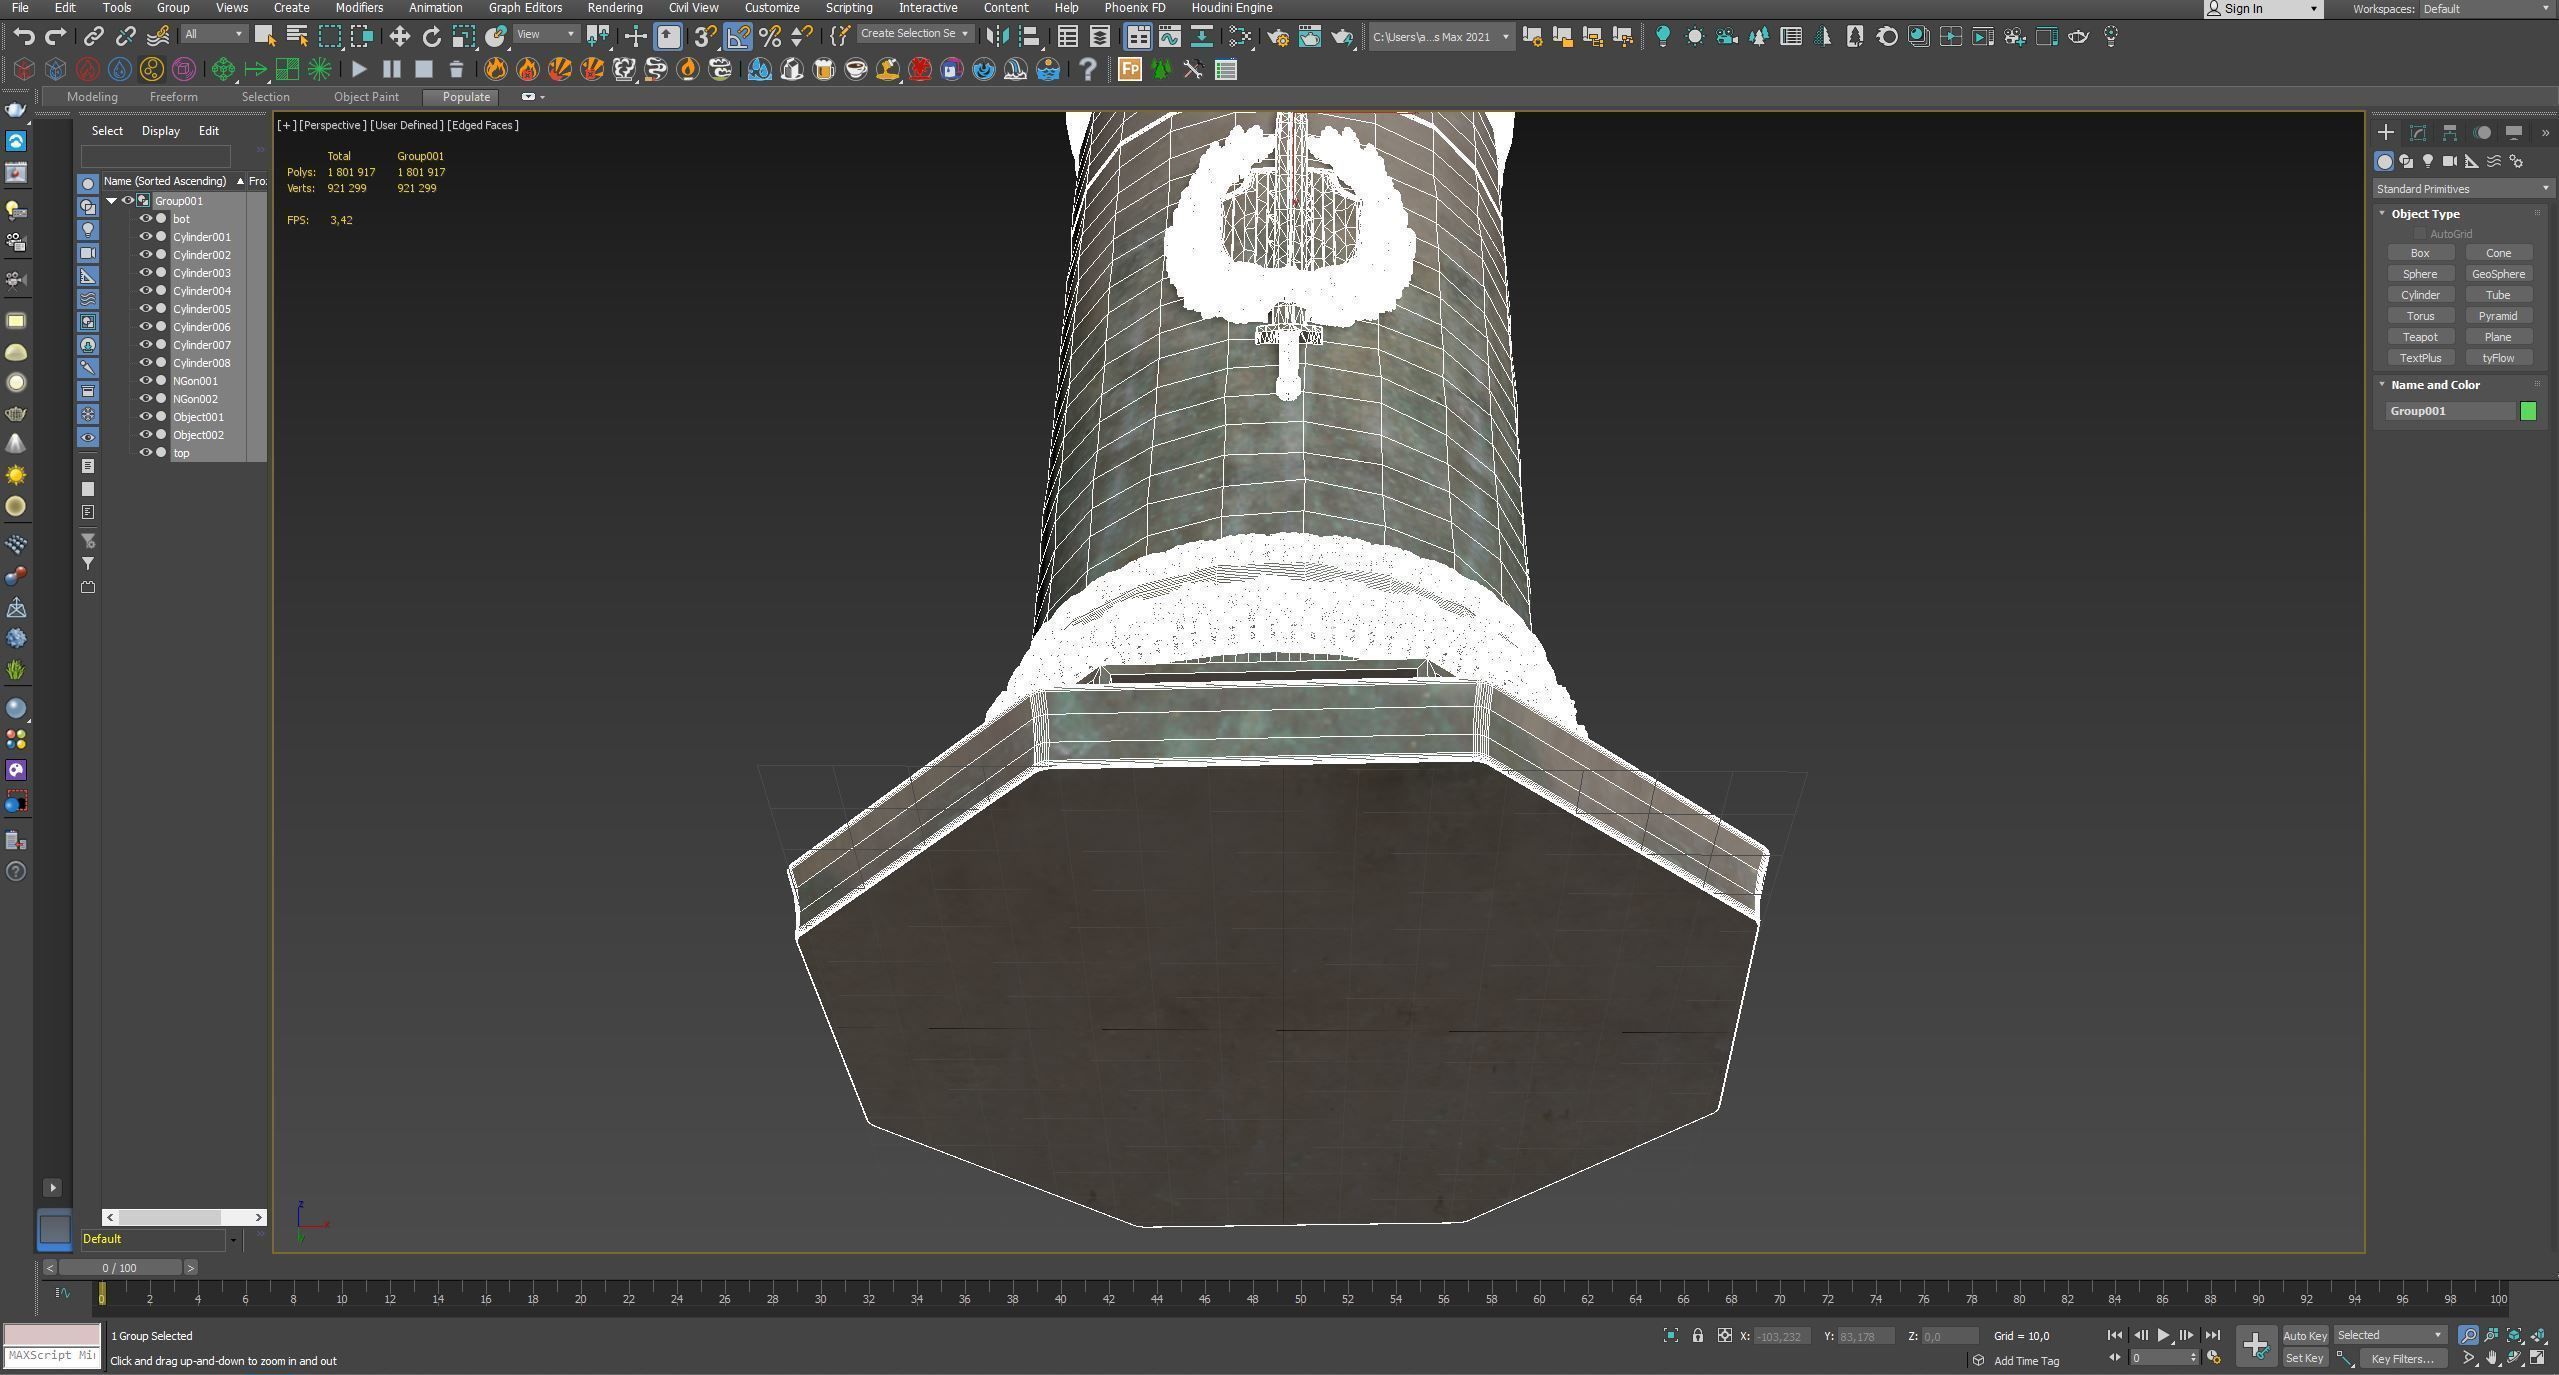
Task: Hide Cylinder003 using its eye icon
Action: pos(145,273)
